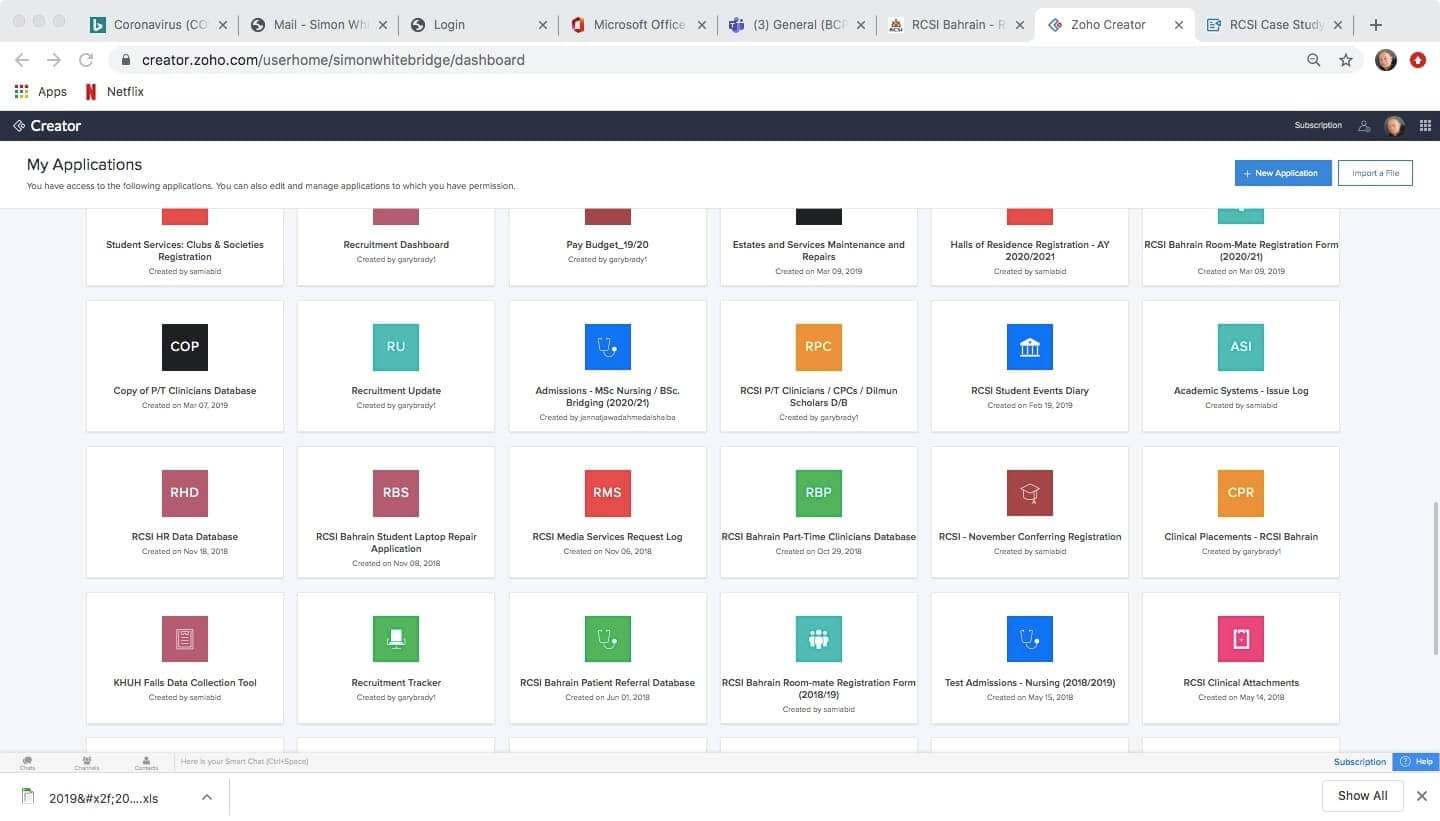Screen dimensions: 1440x821
Task: Open the Room-mate Registration 2018/19 people icon
Action: 818,639
